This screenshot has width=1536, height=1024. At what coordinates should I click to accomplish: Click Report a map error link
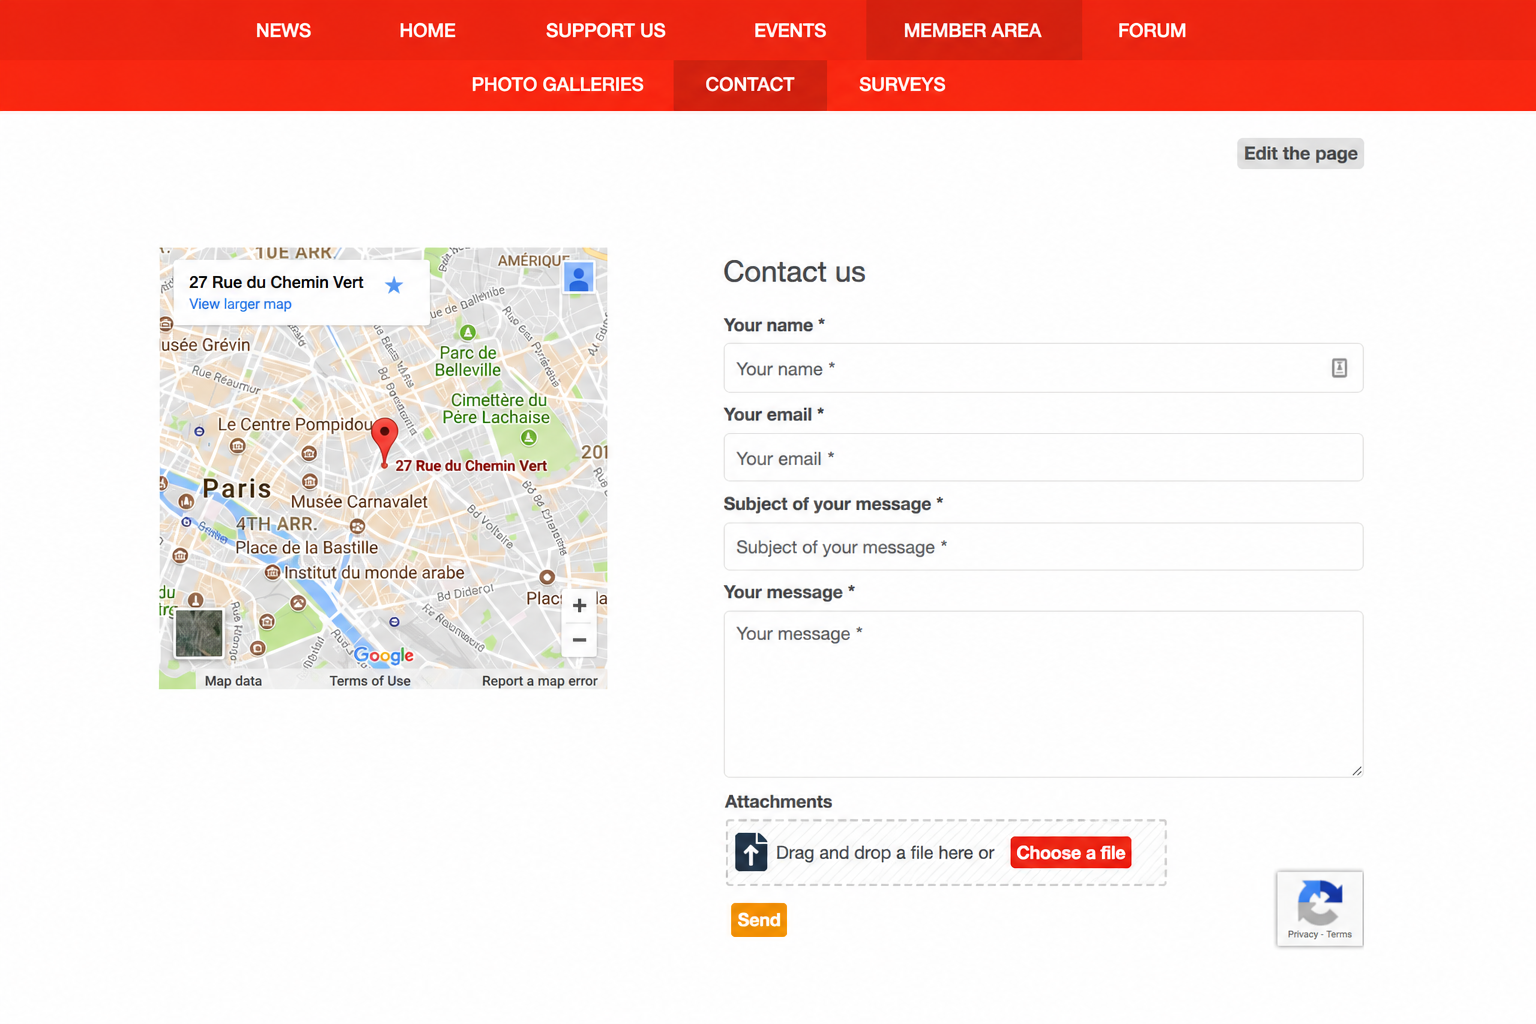point(539,681)
